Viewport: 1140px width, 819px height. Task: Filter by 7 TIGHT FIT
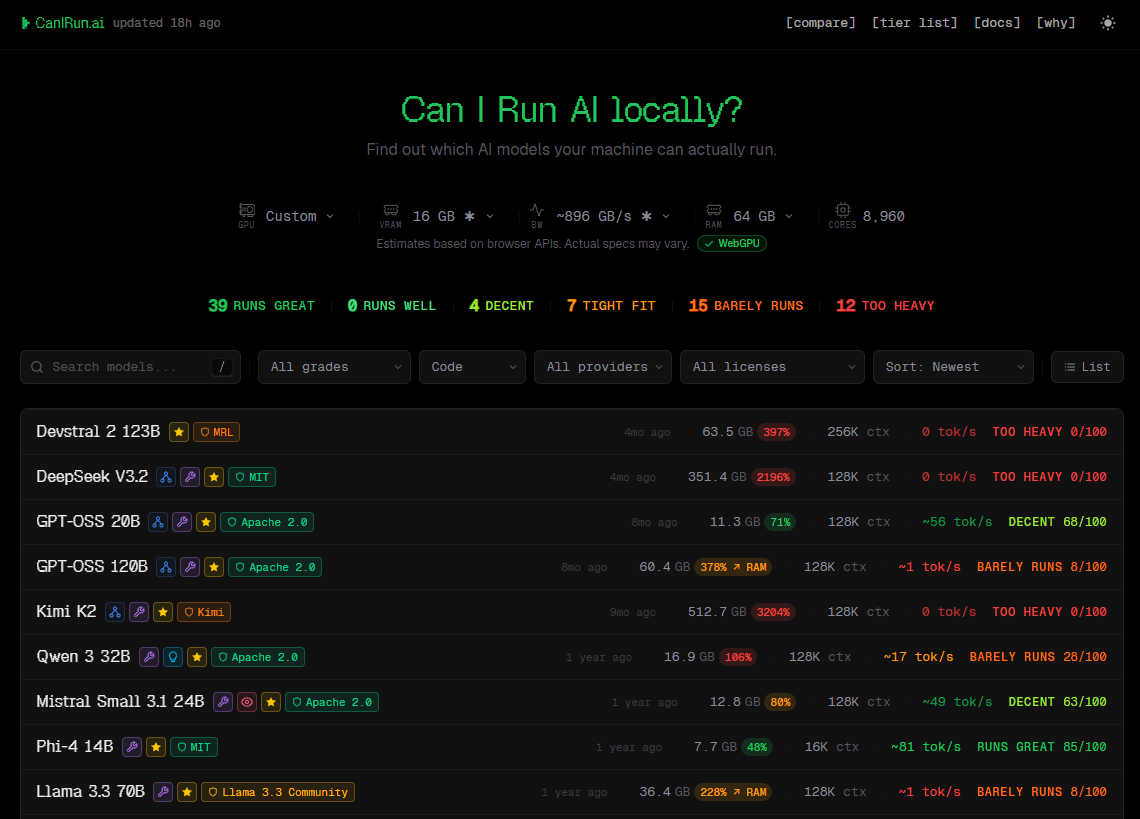[611, 305]
